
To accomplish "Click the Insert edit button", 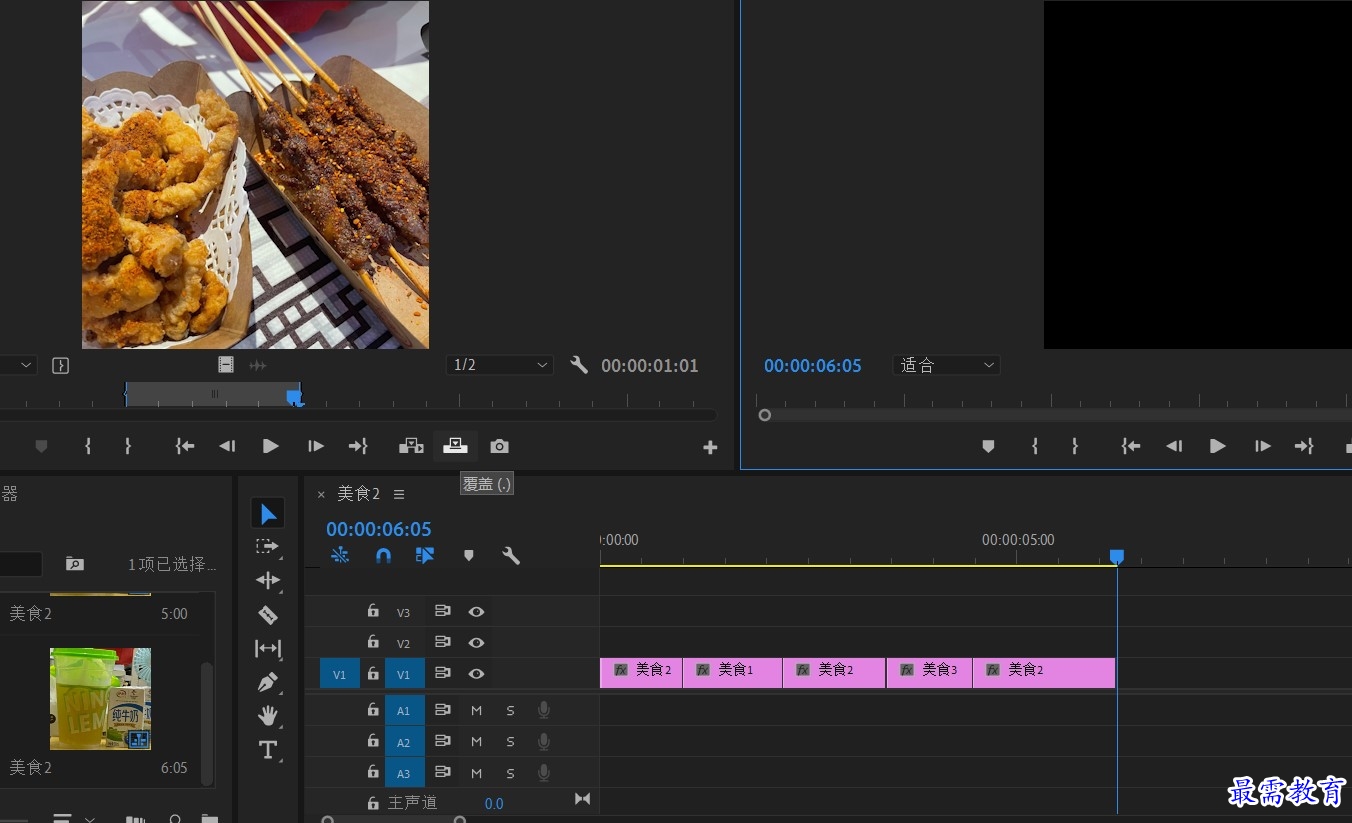I will (411, 447).
